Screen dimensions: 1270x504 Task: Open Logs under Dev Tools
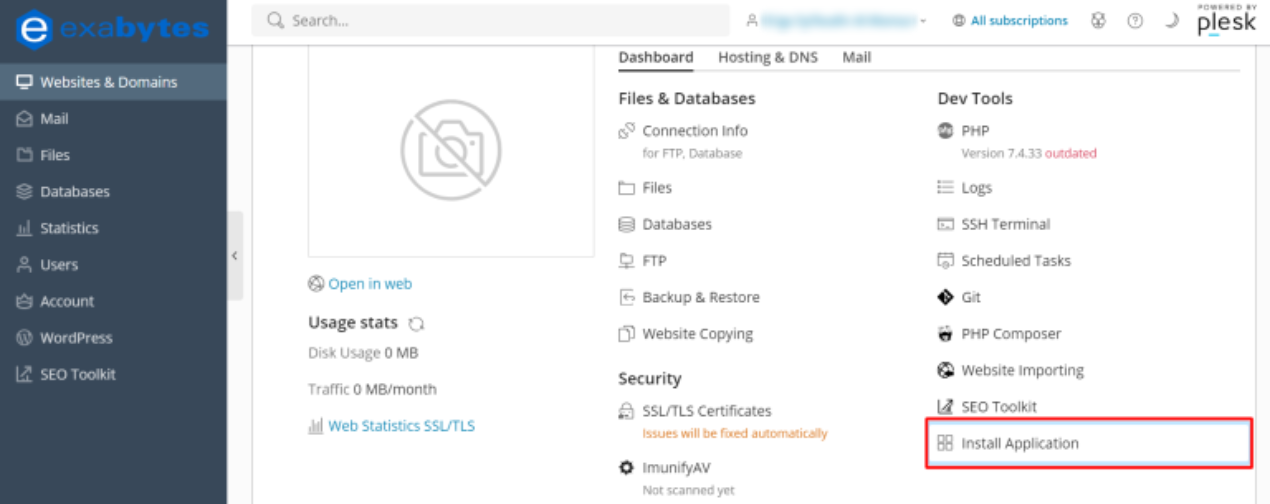(977, 188)
